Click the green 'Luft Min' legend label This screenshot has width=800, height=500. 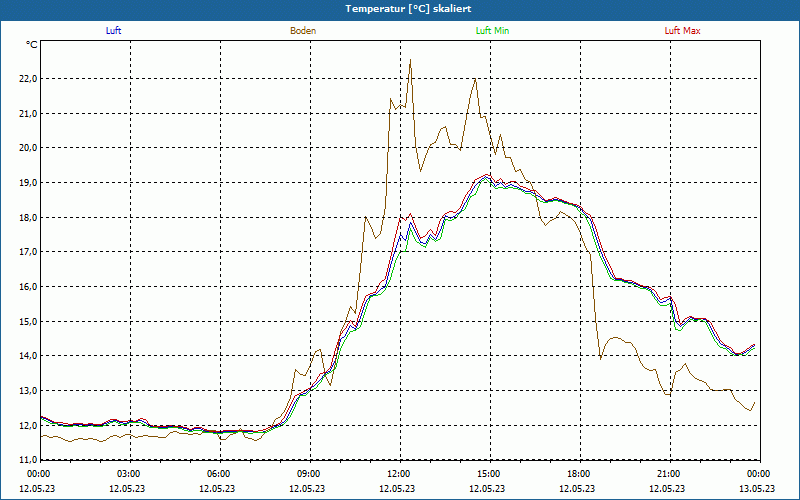492,31
